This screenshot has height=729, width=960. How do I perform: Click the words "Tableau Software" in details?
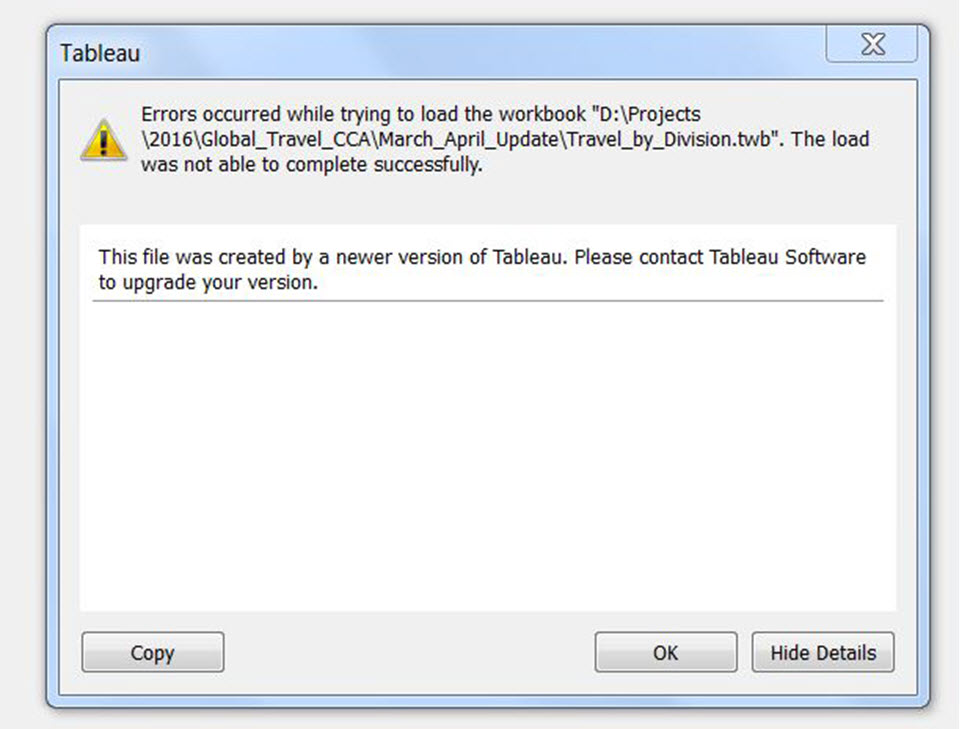(x=788, y=257)
